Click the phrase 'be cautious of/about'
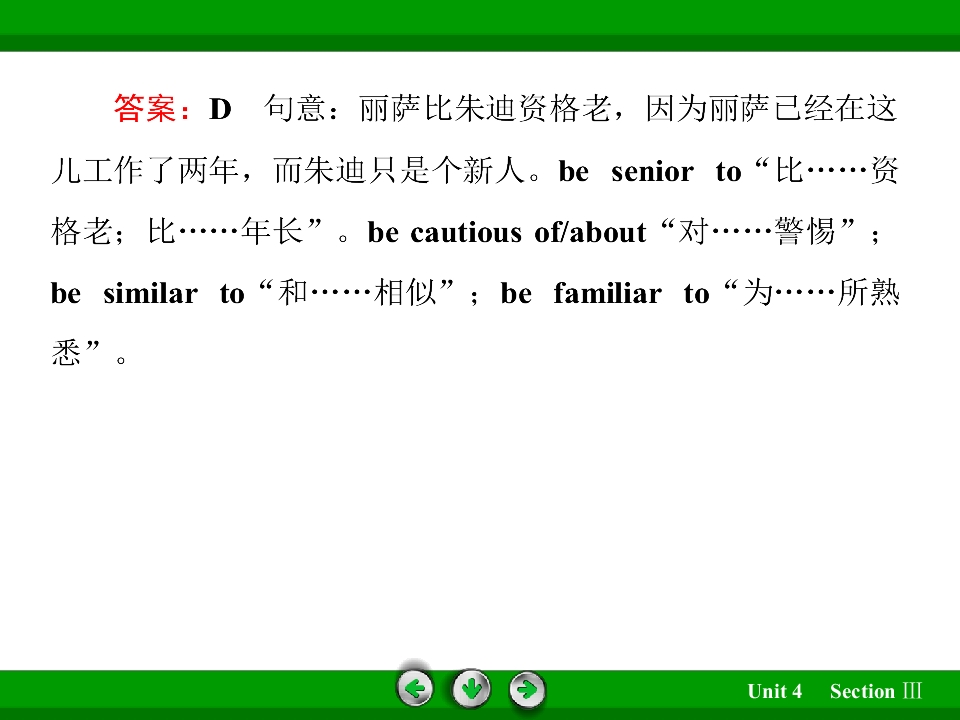The width and height of the screenshot is (960, 720). click(507, 232)
